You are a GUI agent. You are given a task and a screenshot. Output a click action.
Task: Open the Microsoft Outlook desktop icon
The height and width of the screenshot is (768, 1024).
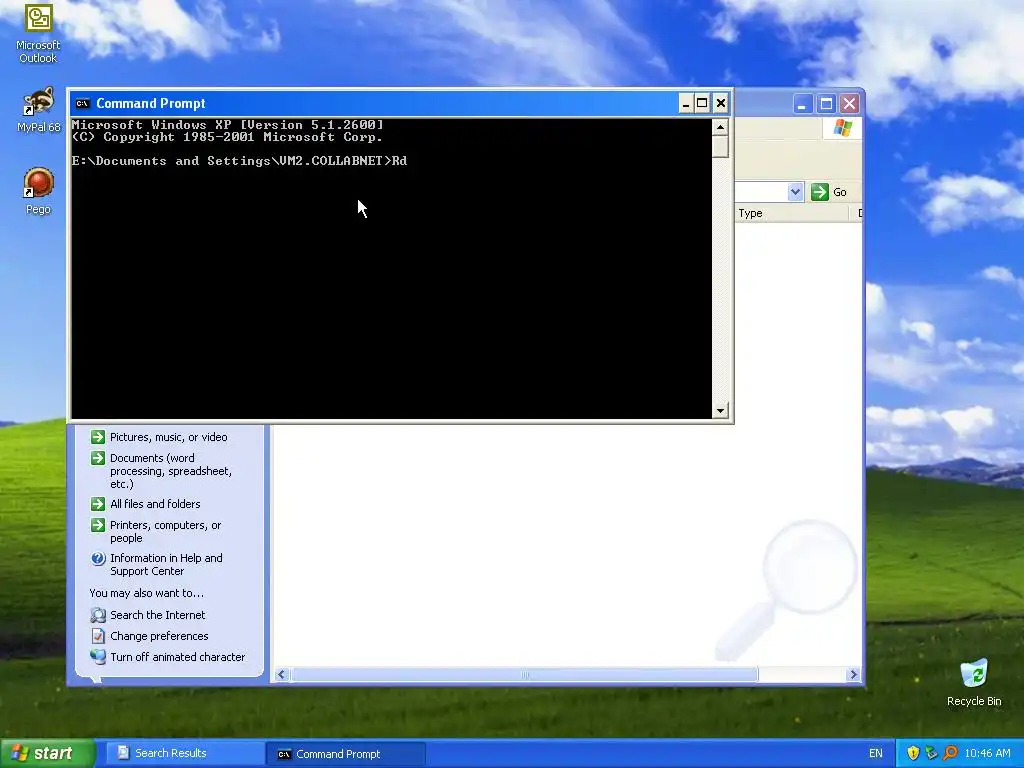pos(38,33)
